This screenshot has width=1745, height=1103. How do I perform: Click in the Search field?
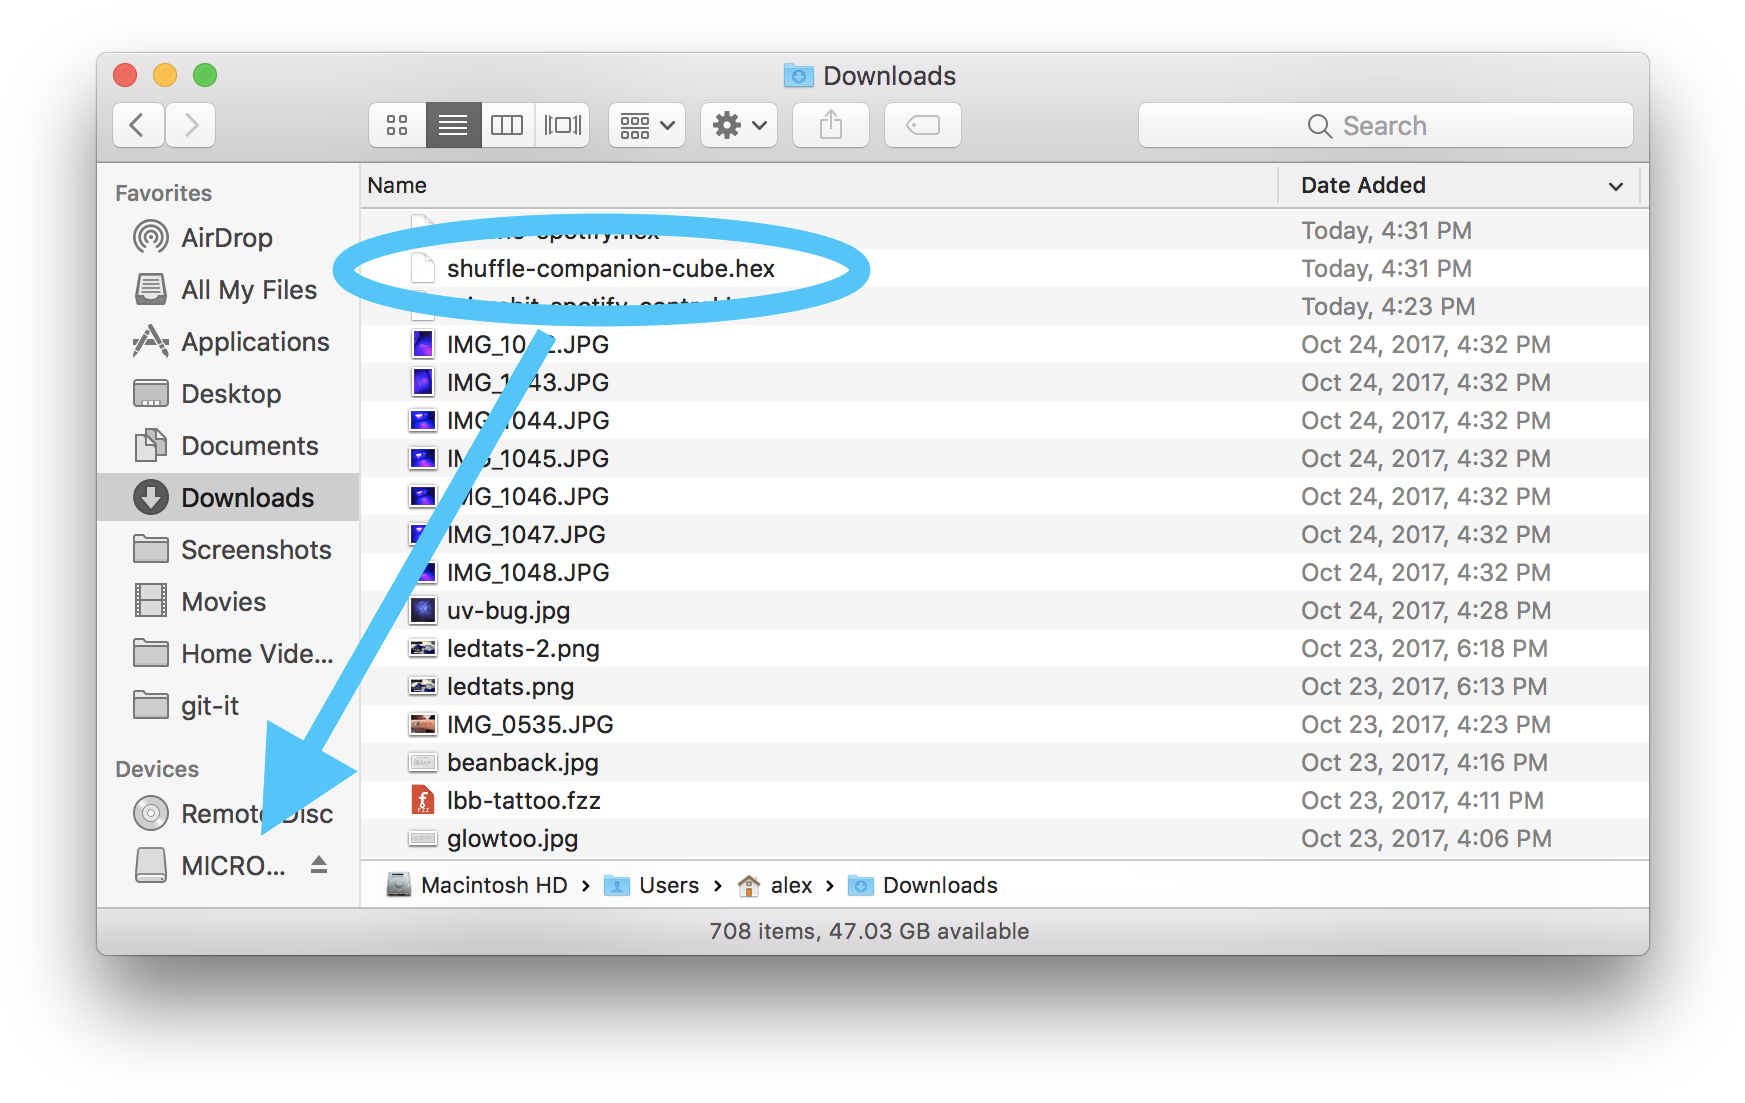[x=1385, y=126]
